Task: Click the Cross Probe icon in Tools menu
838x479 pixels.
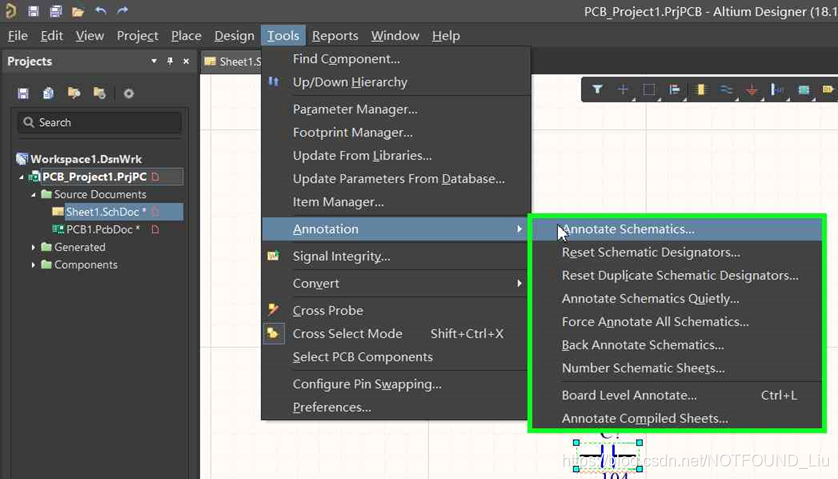Action: (x=273, y=309)
